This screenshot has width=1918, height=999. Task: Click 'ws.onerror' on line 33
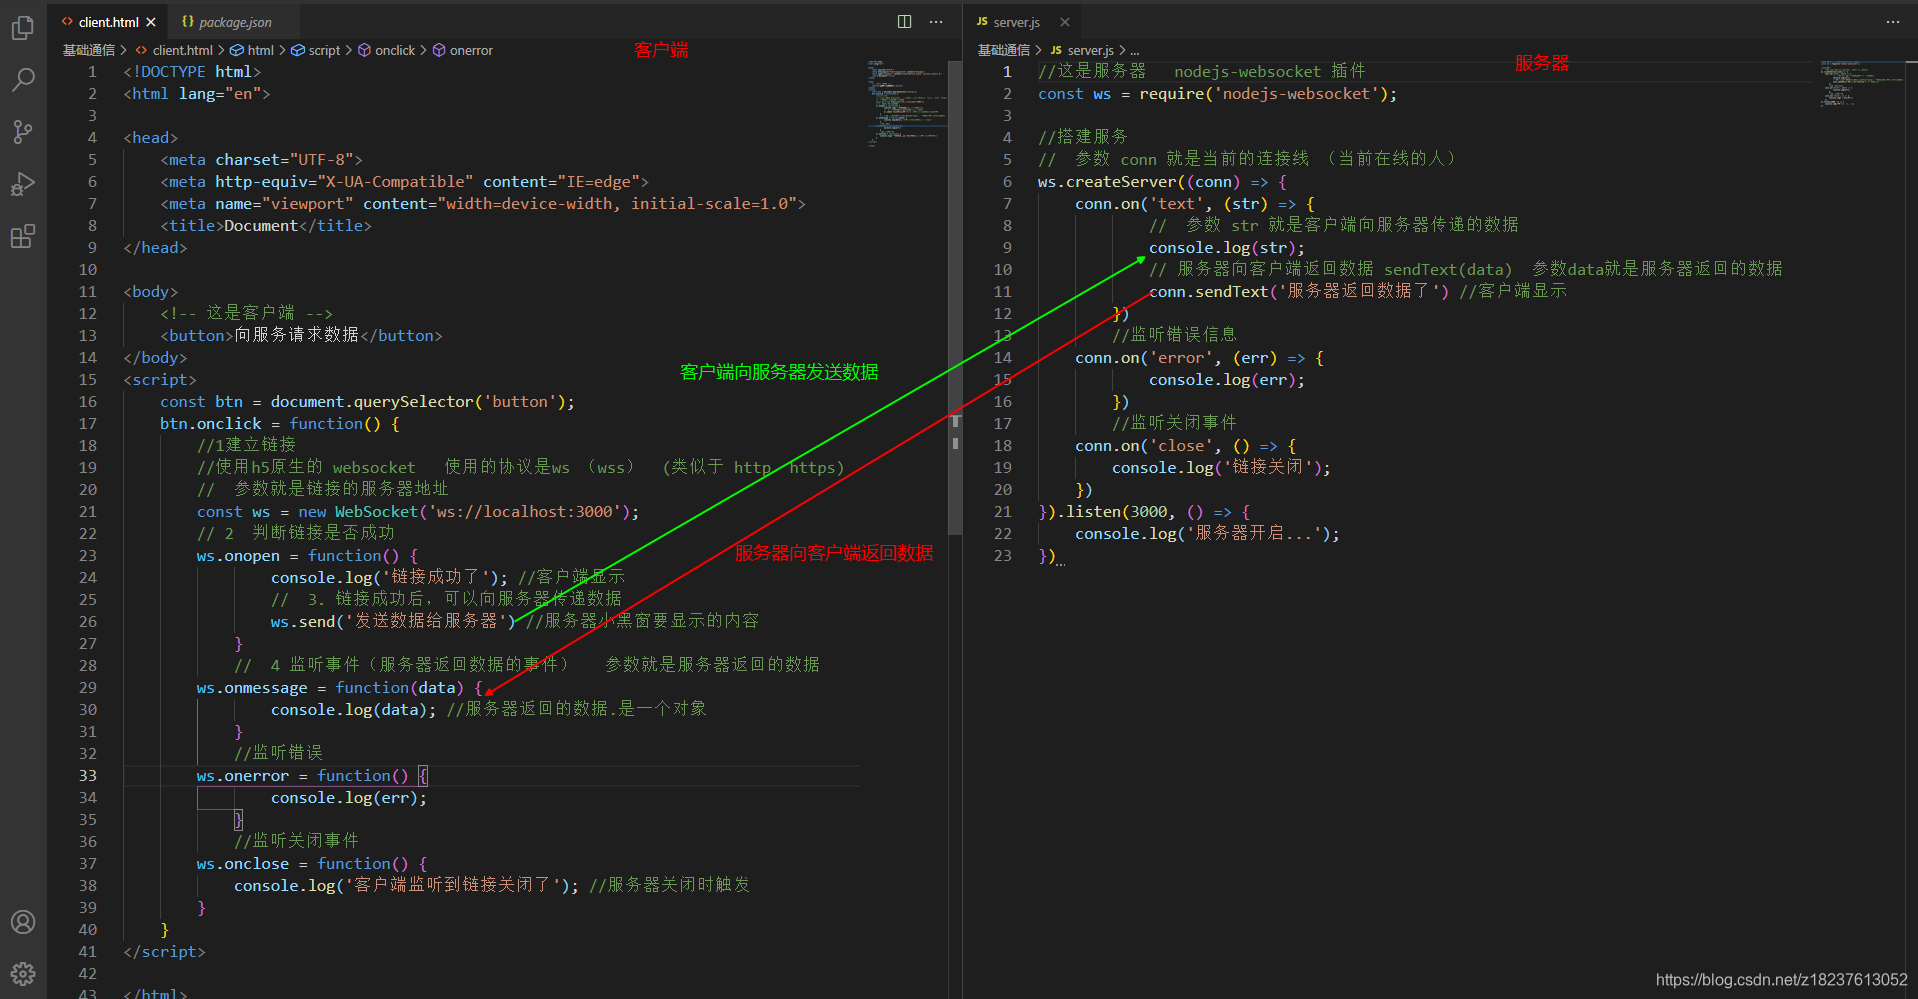[243, 776]
